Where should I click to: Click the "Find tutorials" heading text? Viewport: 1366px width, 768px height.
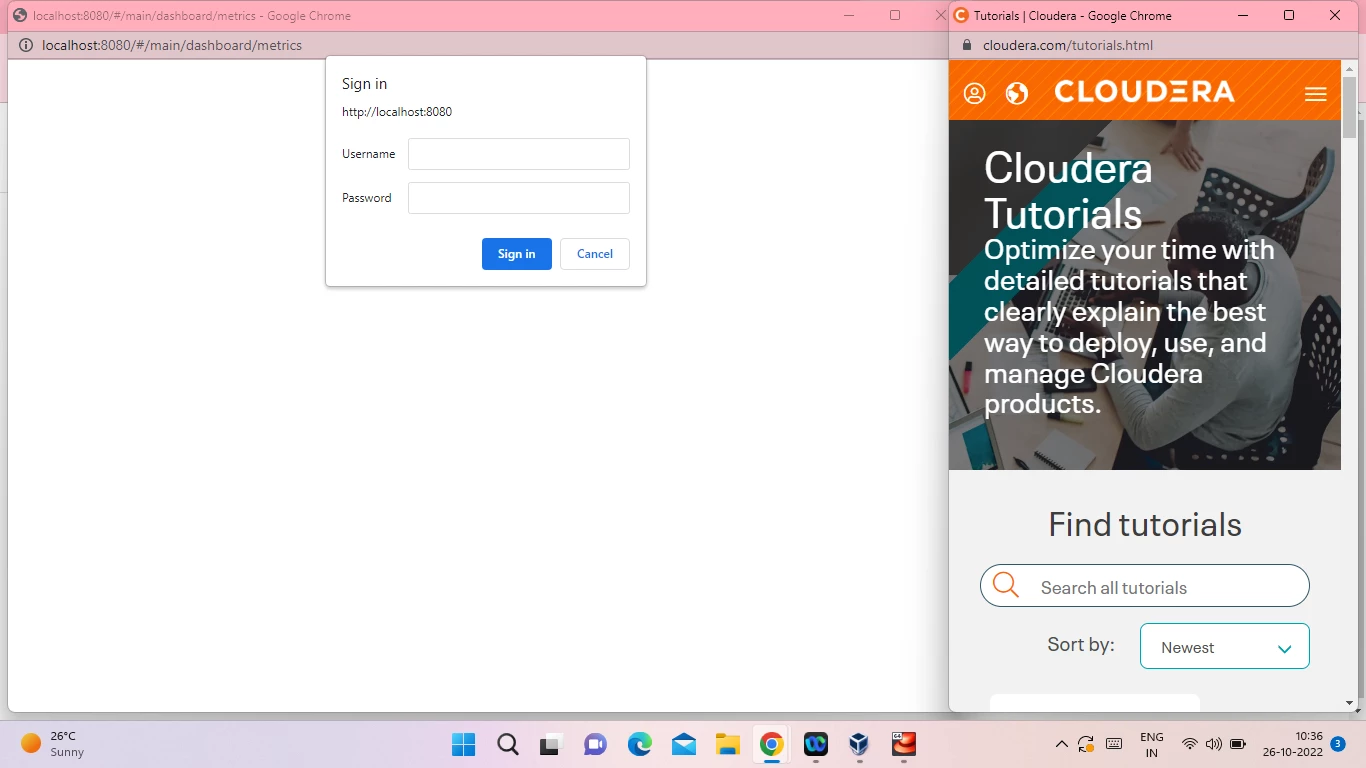[x=1145, y=524]
